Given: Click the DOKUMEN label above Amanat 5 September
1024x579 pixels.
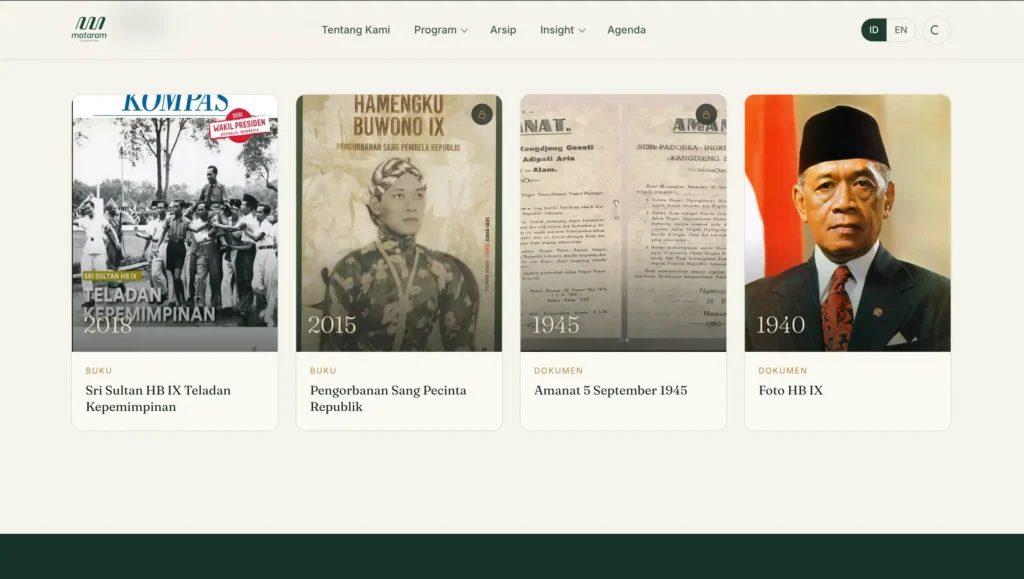Looking at the screenshot, I should pyautogui.click(x=558, y=370).
